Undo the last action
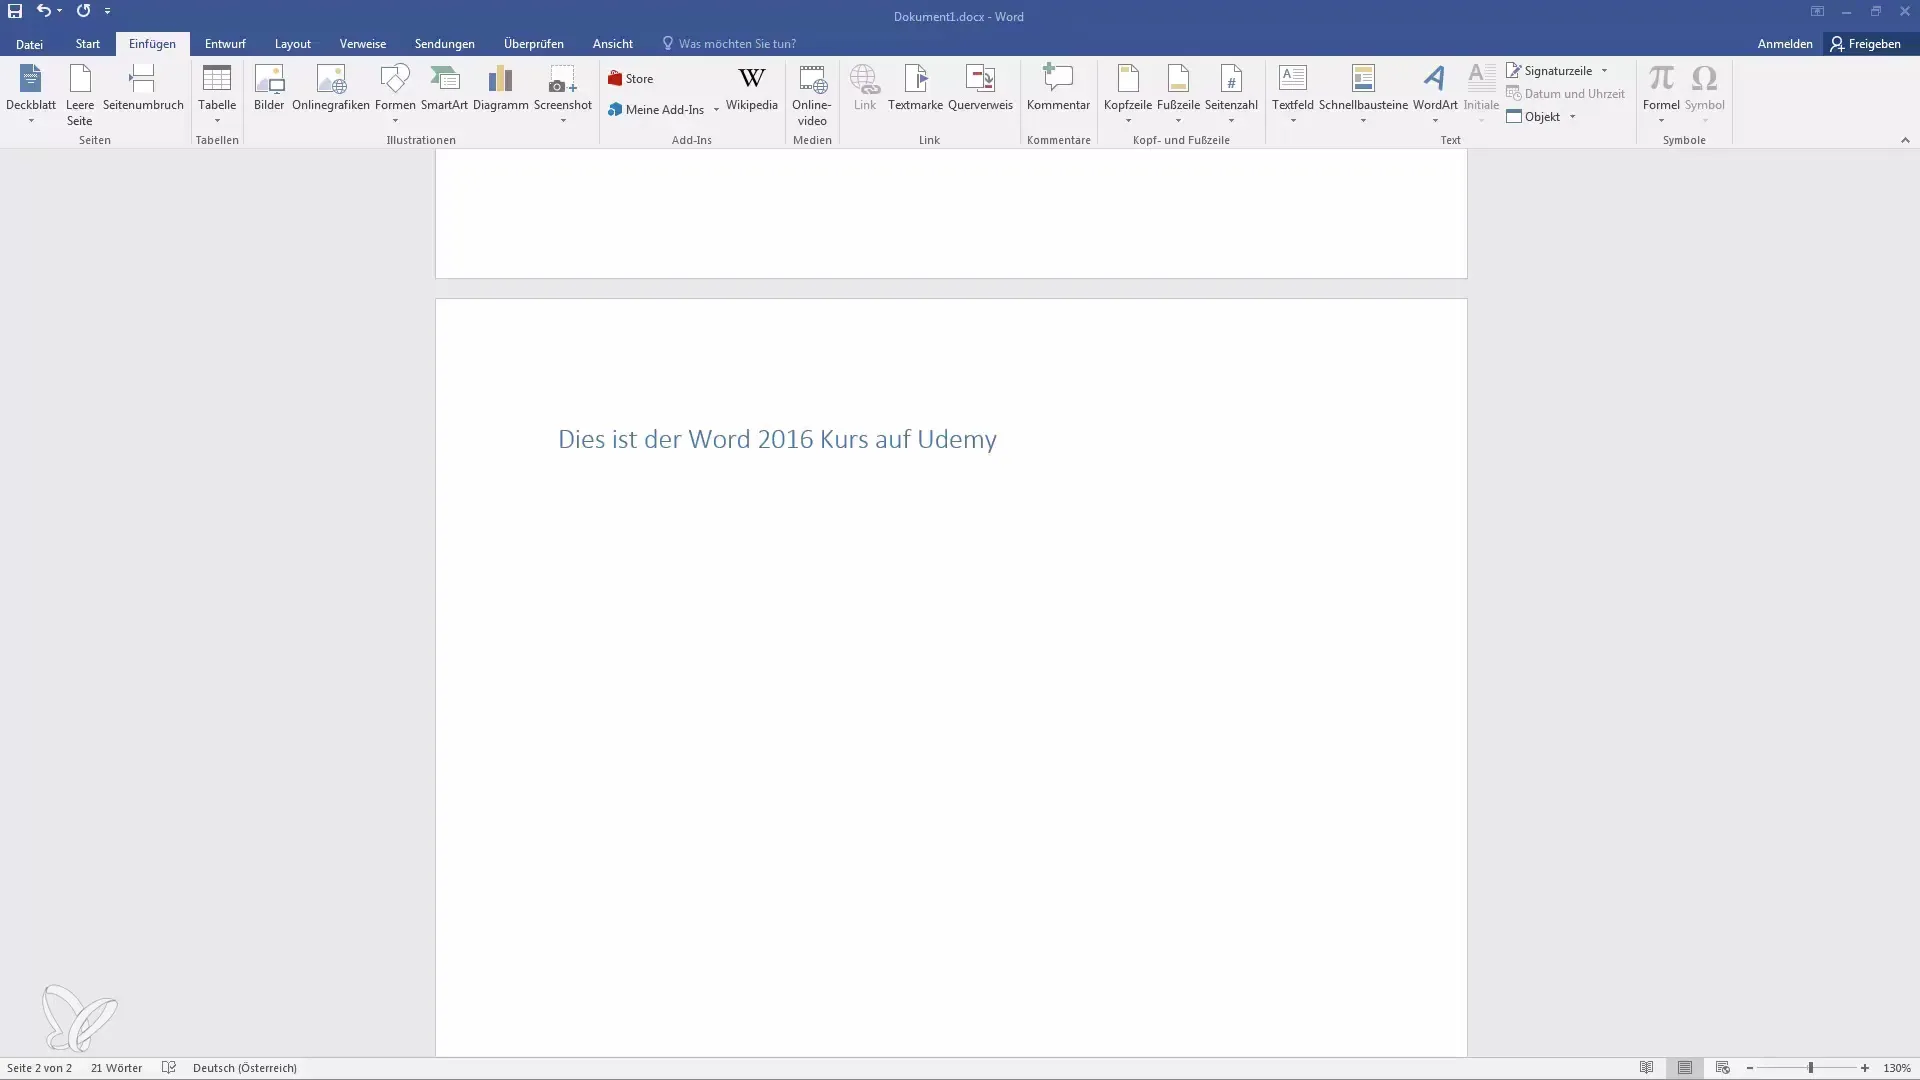This screenshot has height=1080, width=1920. pos(43,11)
